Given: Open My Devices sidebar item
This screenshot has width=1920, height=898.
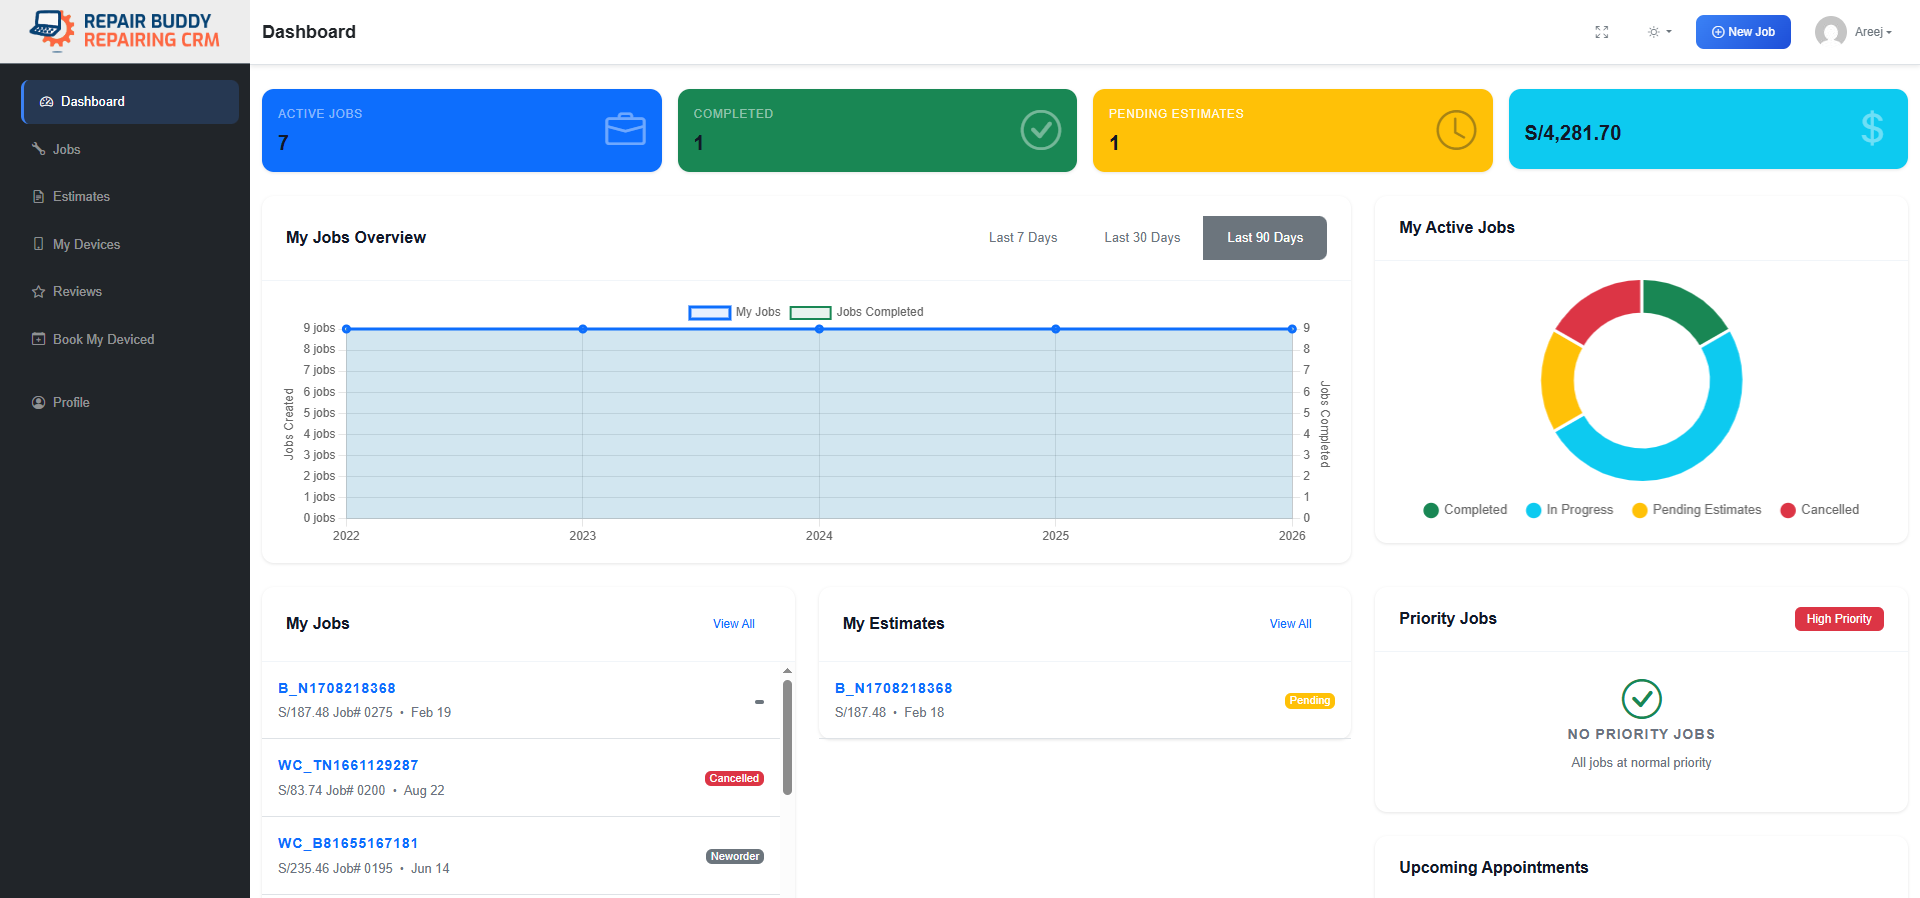Looking at the screenshot, I should click(x=86, y=244).
